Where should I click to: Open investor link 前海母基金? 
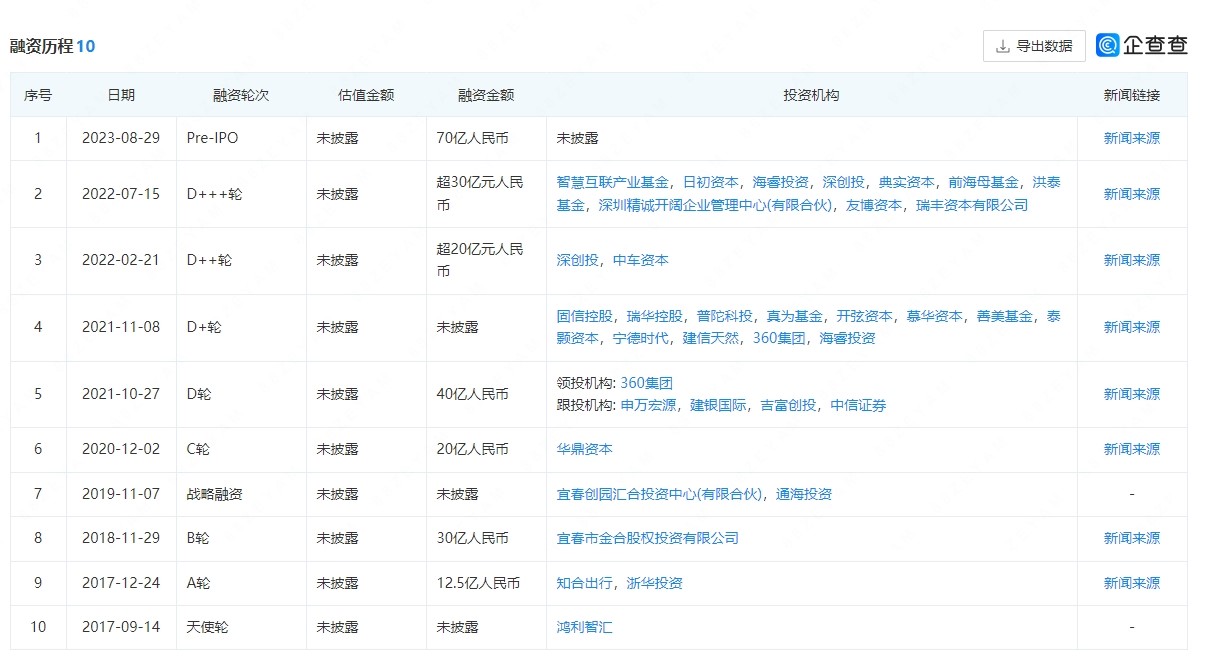click(x=984, y=182)
